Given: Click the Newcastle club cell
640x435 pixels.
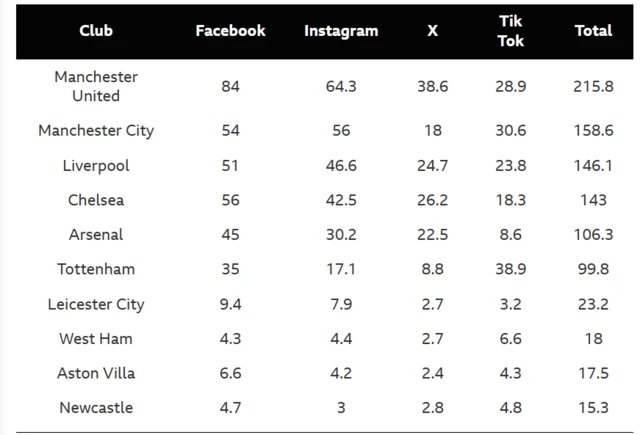Looking at the screenshot, I should pyautogui.click(x=96, y=407).
